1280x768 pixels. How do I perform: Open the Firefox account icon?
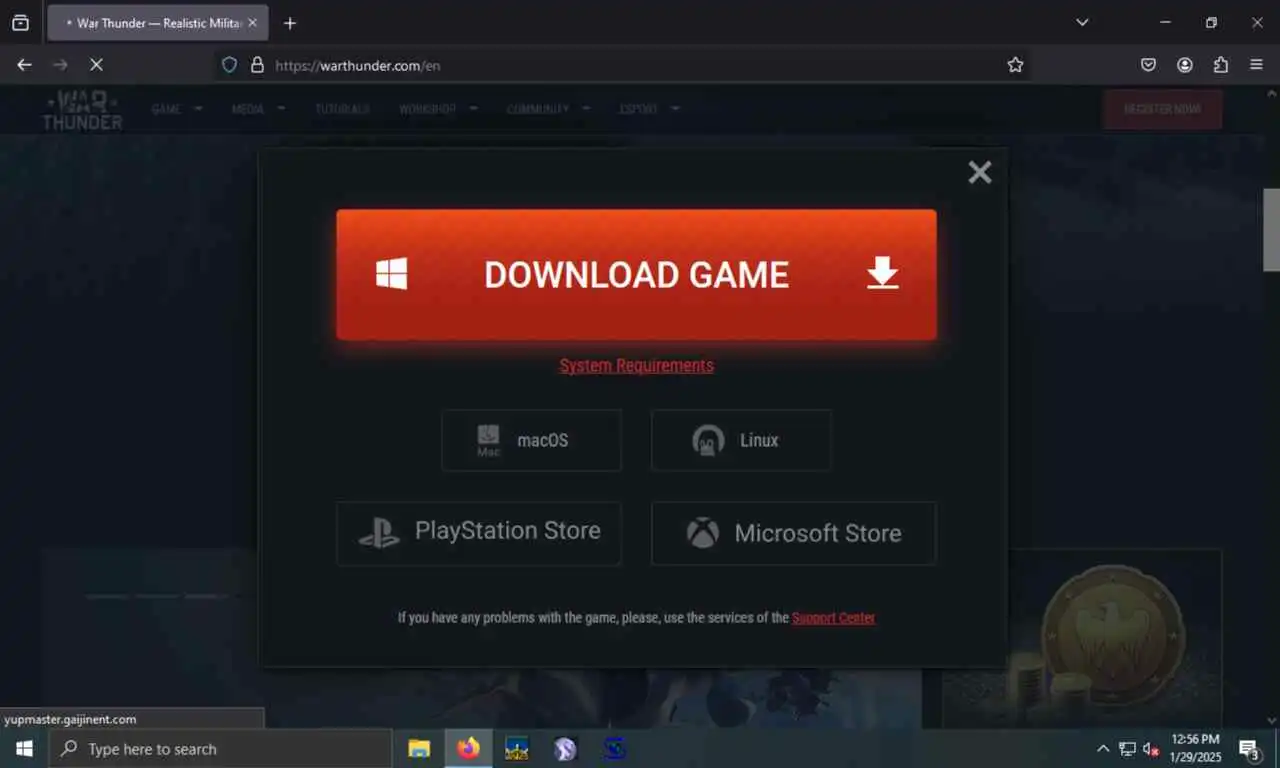pos(1185,65)
